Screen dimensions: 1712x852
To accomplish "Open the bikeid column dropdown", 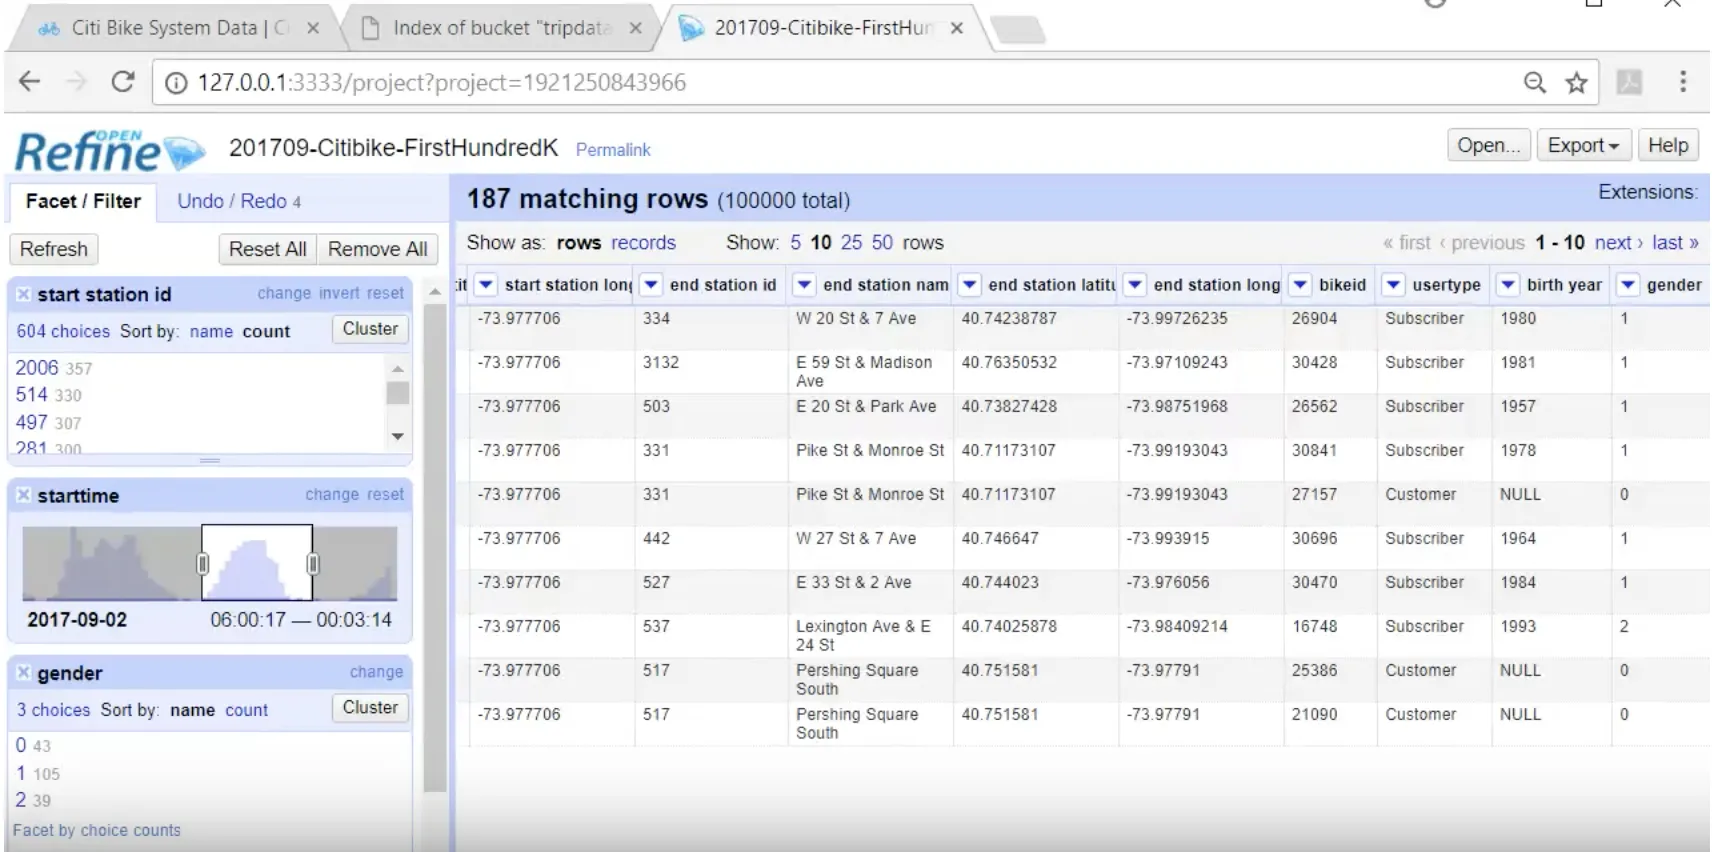I will pos(1300,285).
